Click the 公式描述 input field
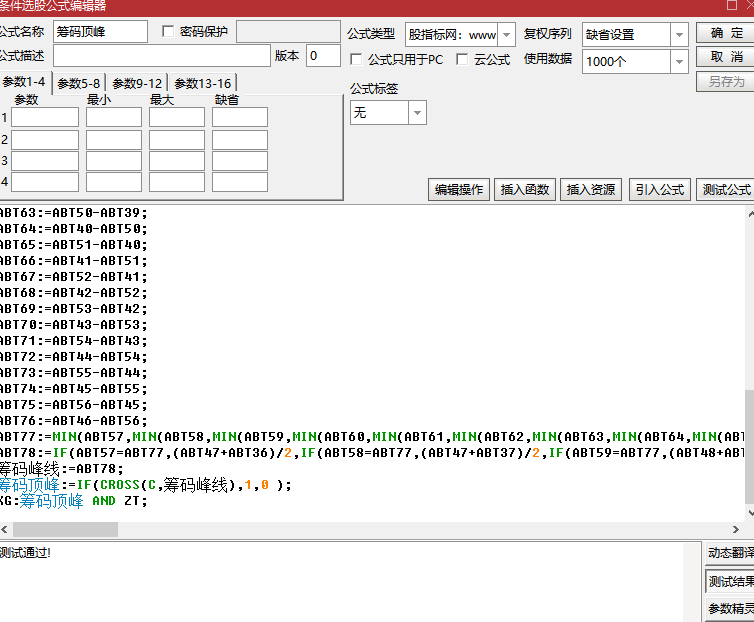 tap(162, 56)
